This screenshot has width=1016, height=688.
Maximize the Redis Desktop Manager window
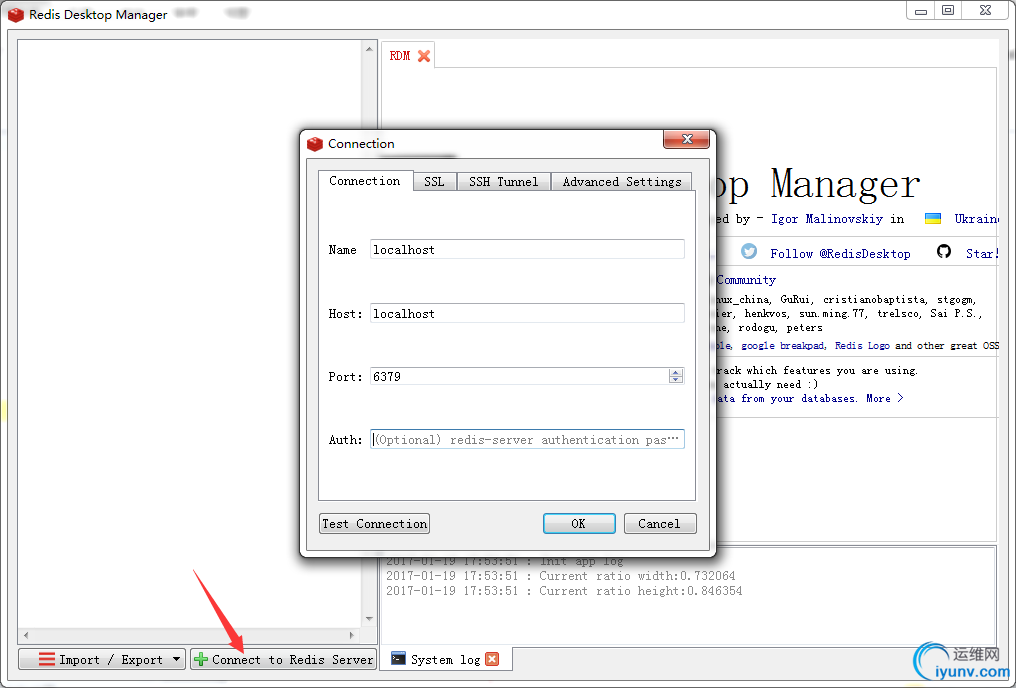tap(947, 10)
